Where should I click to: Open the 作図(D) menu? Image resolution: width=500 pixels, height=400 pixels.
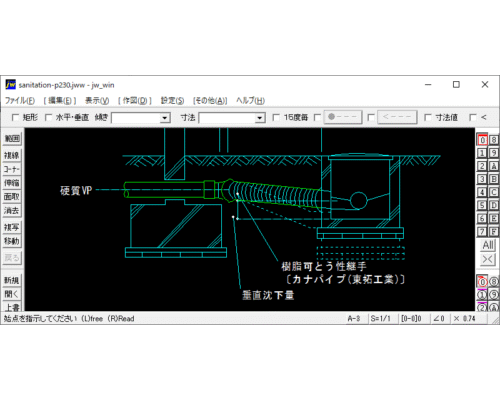tap(135, 100)
